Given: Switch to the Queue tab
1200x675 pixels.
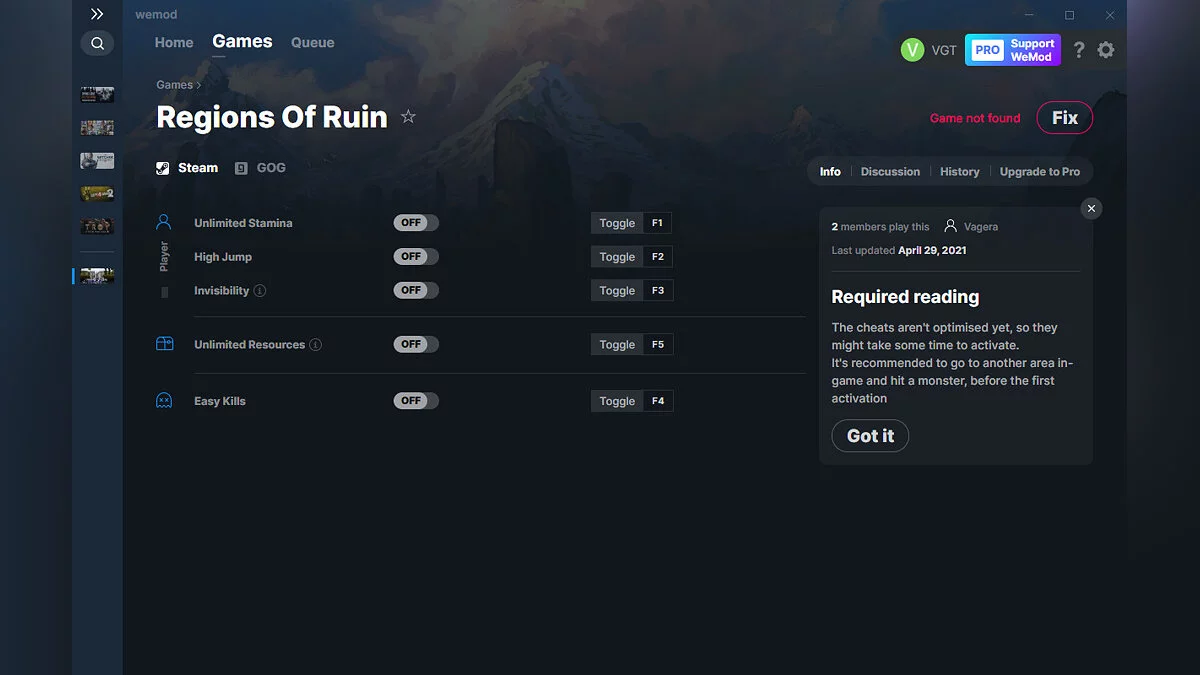Looking at the screenshot, I should 313,43.
